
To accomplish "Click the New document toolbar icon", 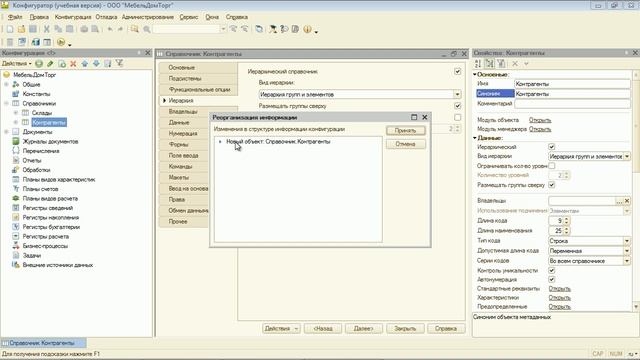I will point(10,29).
